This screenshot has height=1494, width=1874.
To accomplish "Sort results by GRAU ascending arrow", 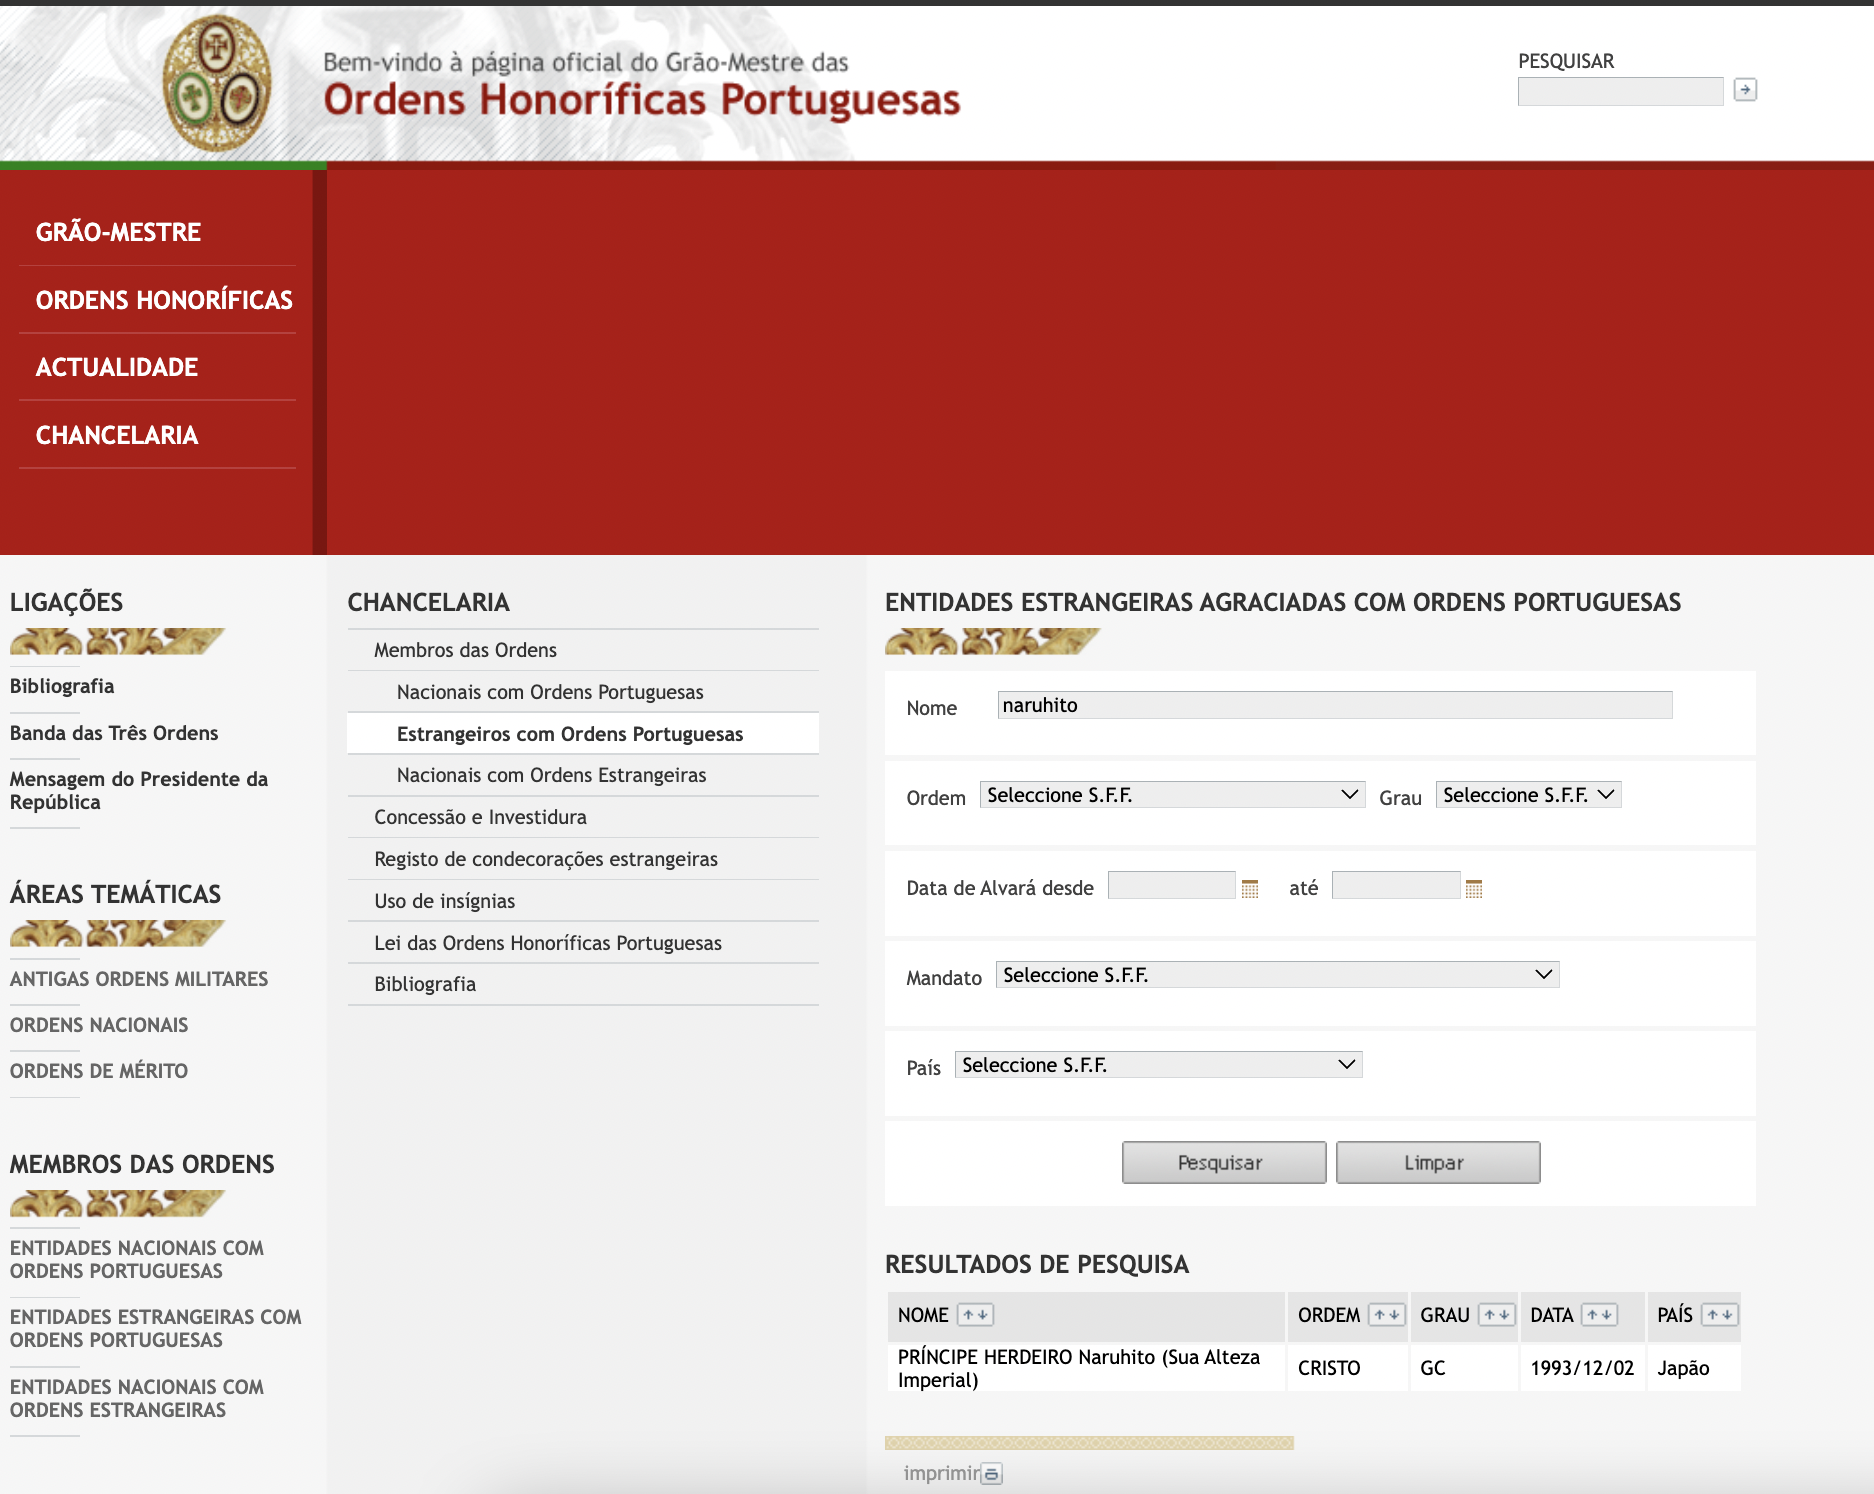I will (1489, 1315).
